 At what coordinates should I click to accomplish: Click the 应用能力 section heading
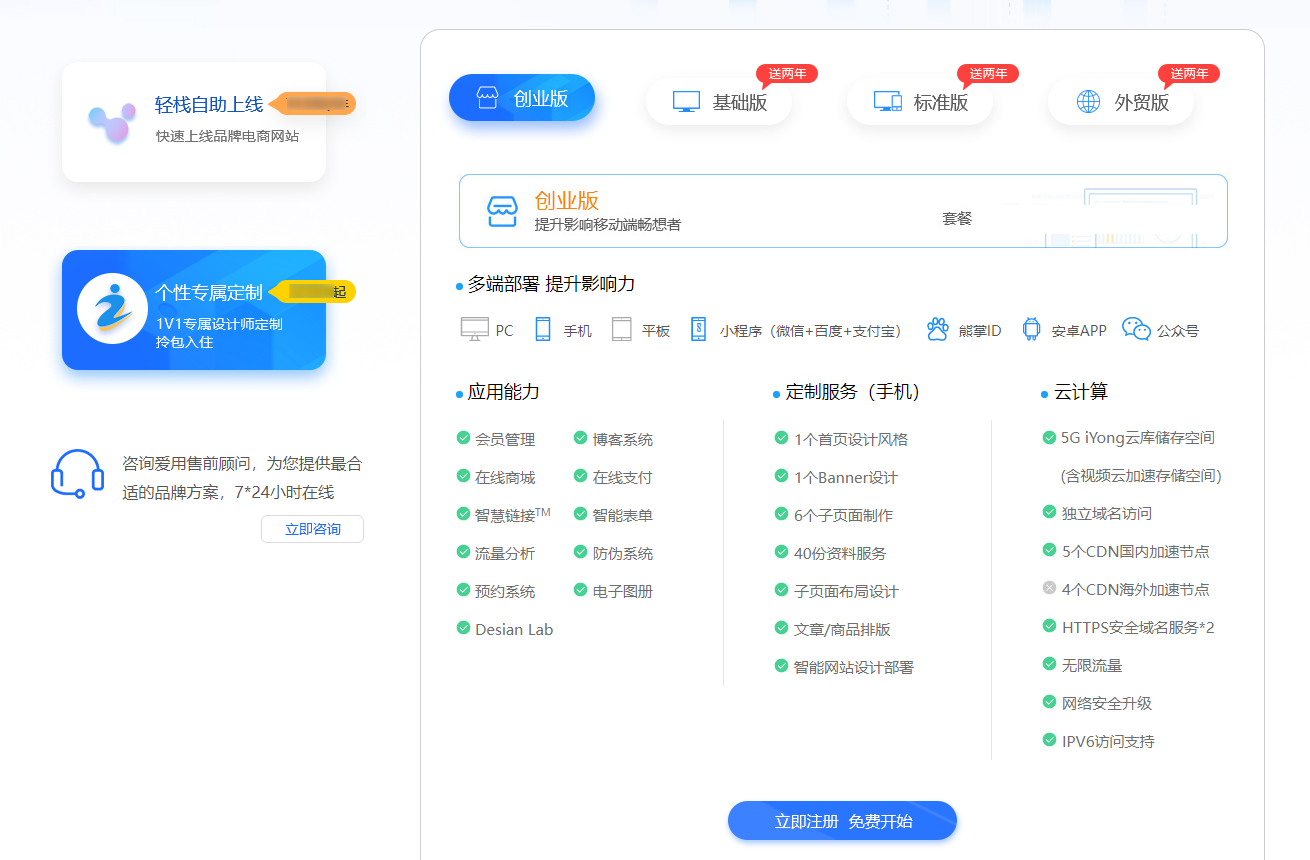click(504, 392)
